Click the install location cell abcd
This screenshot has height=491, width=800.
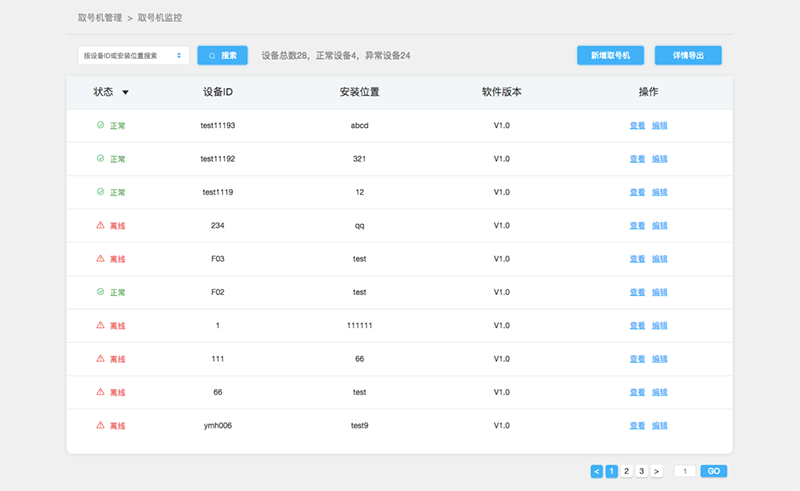point(360,126)
